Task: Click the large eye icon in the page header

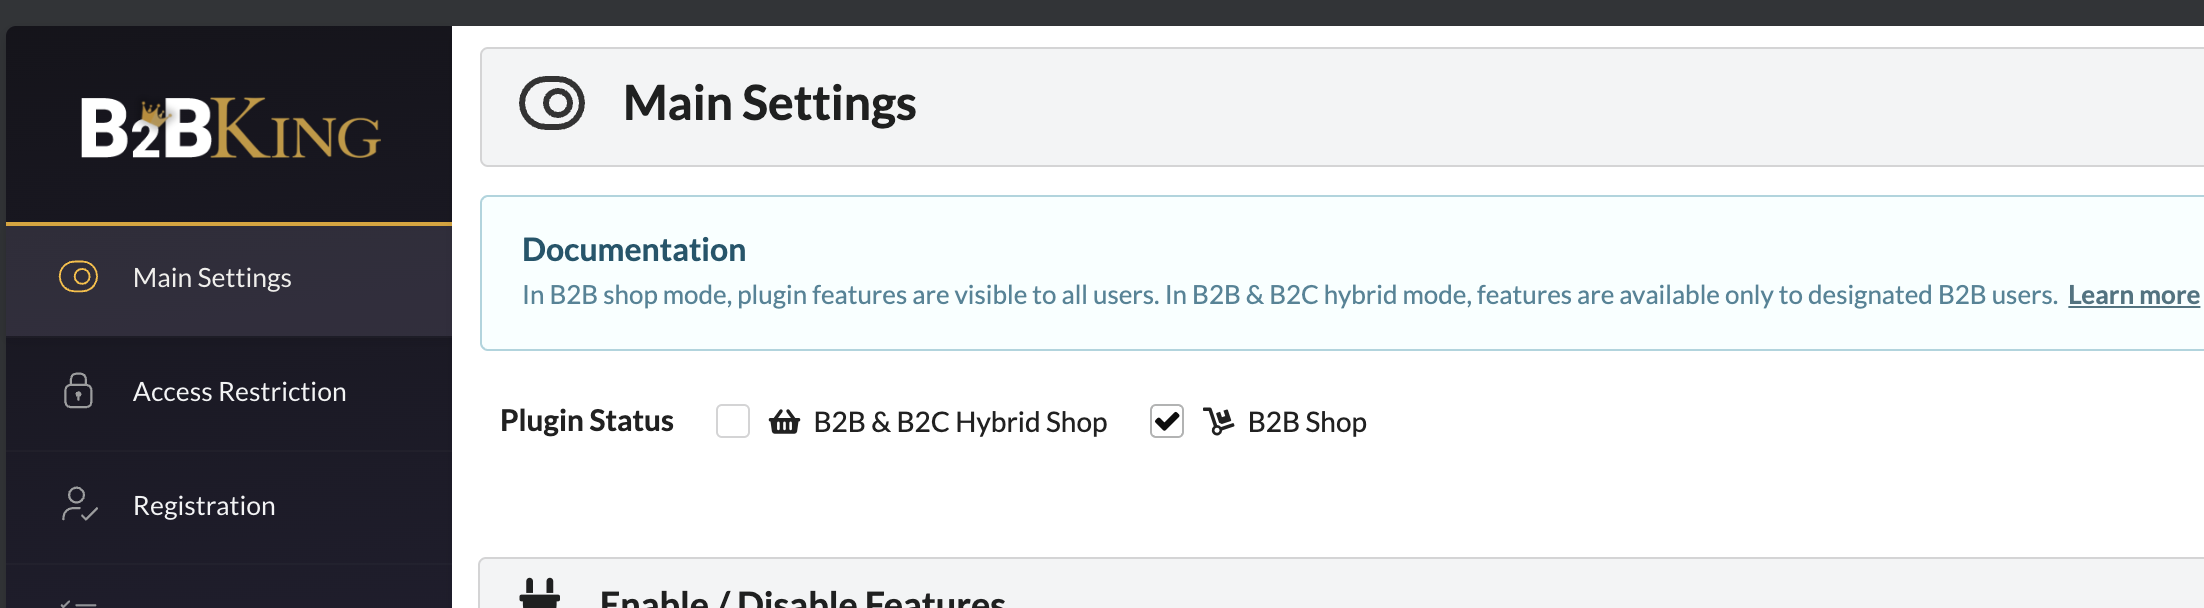Action: click(x=552, y=103)
